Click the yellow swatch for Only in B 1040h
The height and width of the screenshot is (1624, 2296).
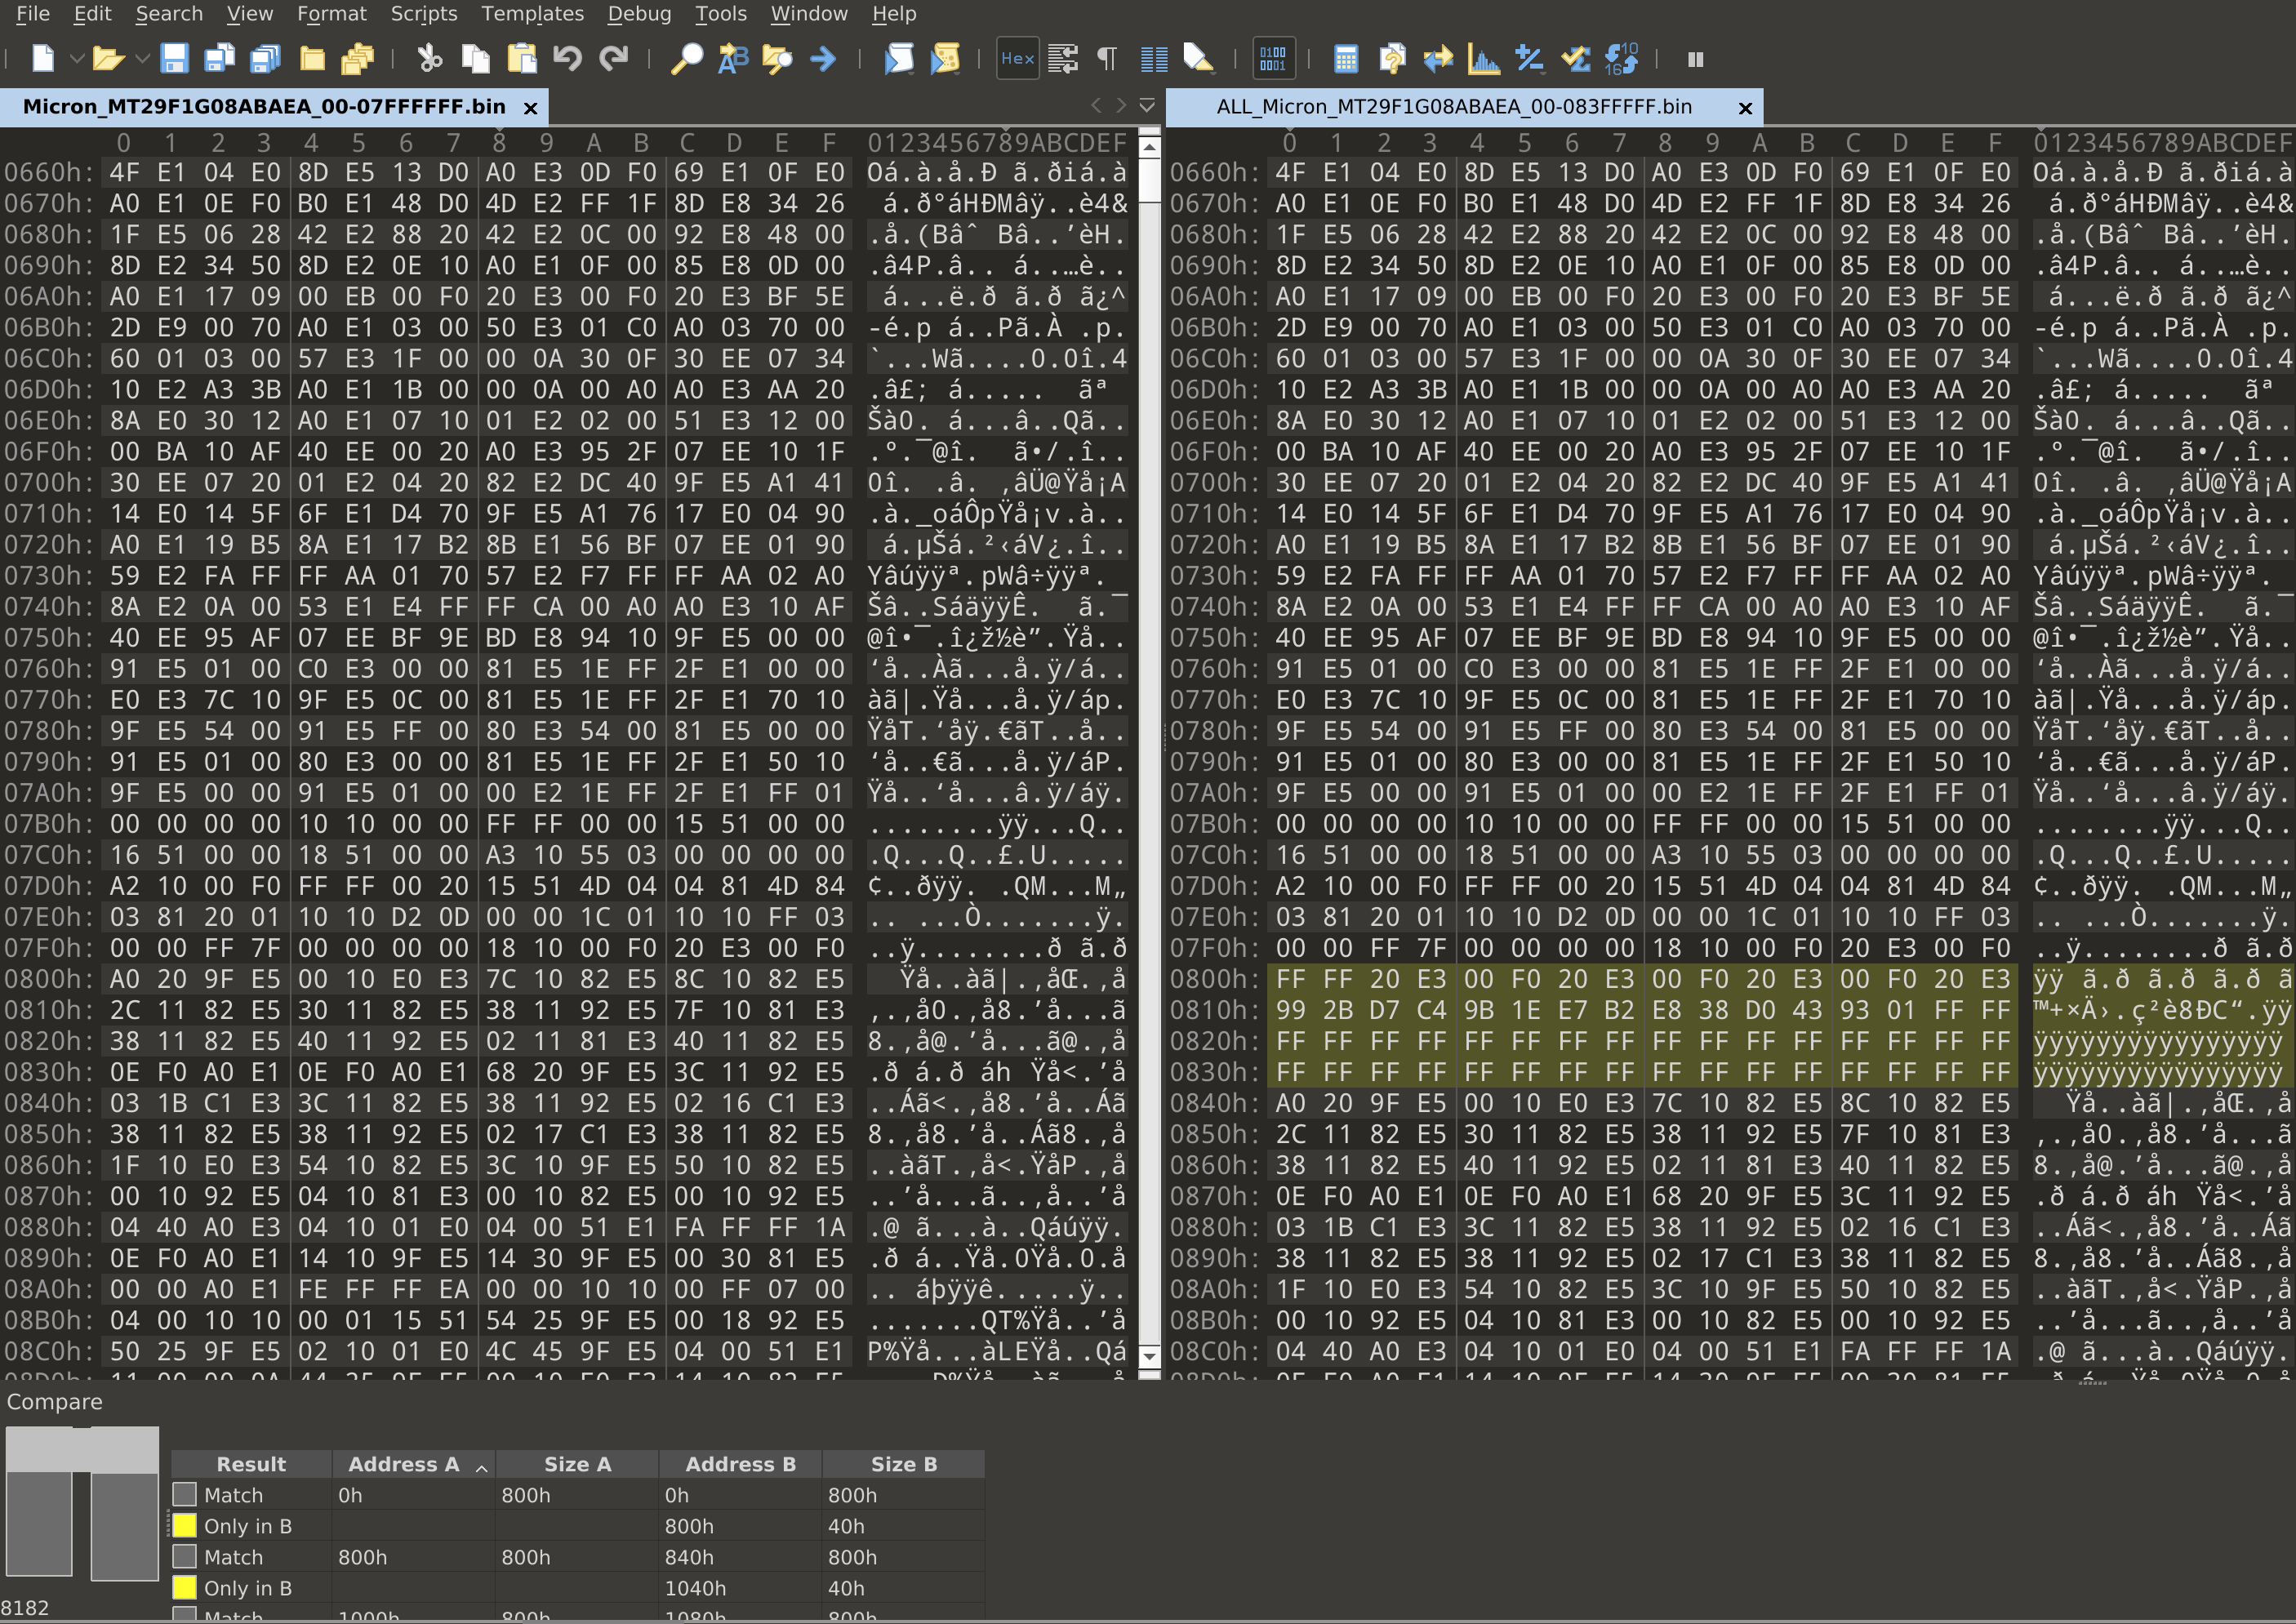[x=184, y=1587]
